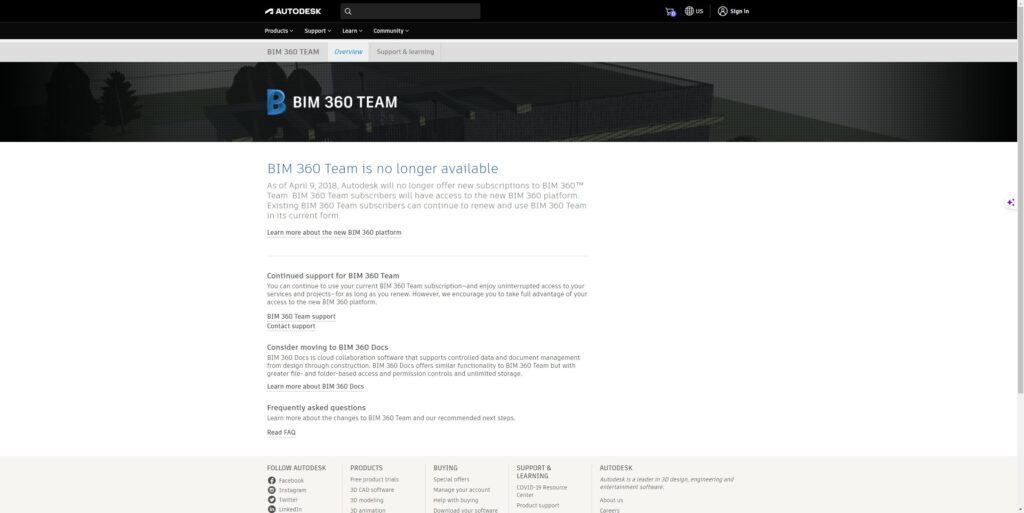
Task: Open the sparkle assistant button on the right edge
Action: coord(1010,202)
